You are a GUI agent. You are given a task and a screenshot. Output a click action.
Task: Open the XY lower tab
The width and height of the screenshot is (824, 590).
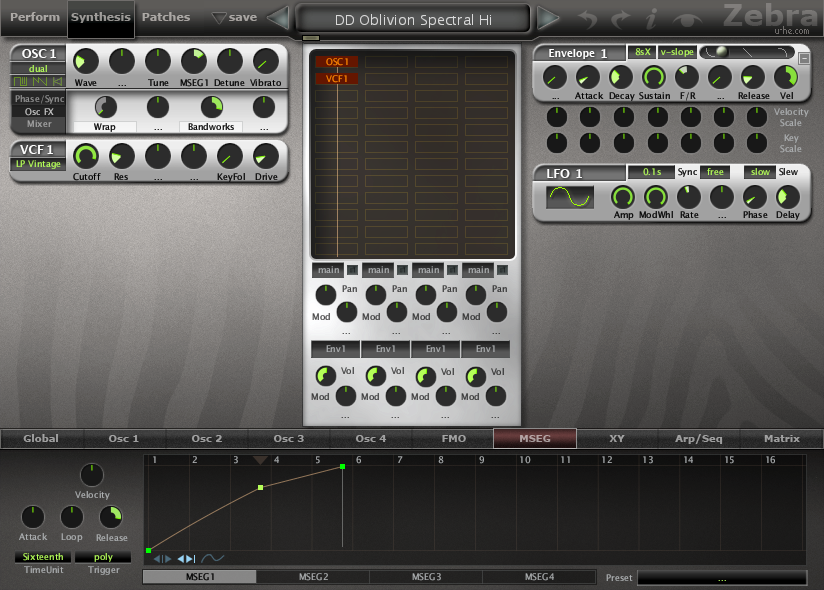pos(617,439)
